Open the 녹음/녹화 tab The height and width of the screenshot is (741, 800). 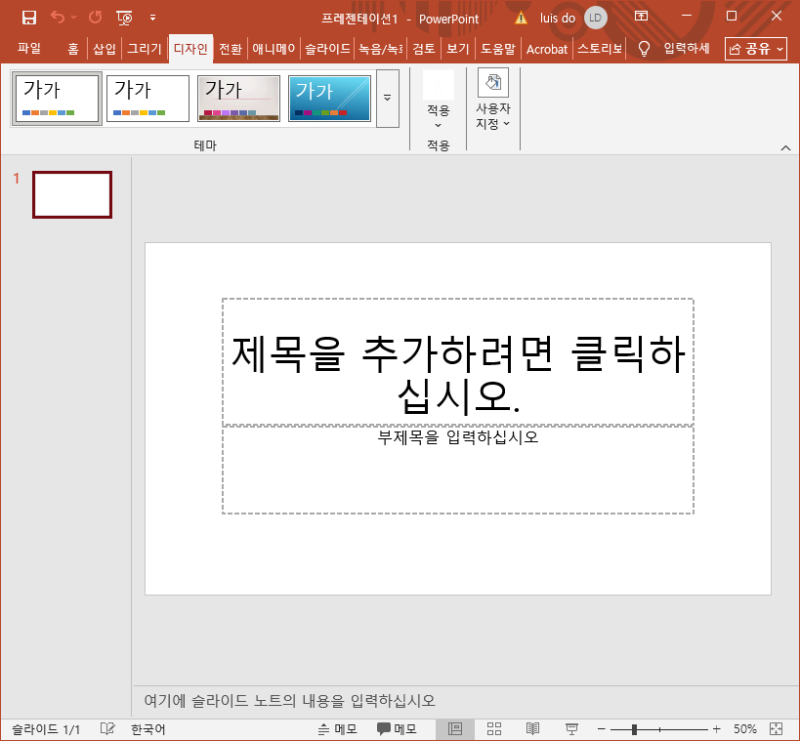coord(381,49)
